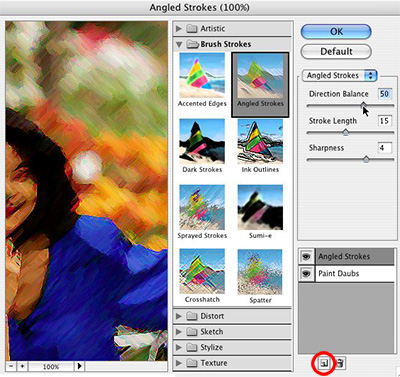Hide the Angled Strokes effect layer
This screenshot has height=377, width=400.
click(x=306, y=256)
